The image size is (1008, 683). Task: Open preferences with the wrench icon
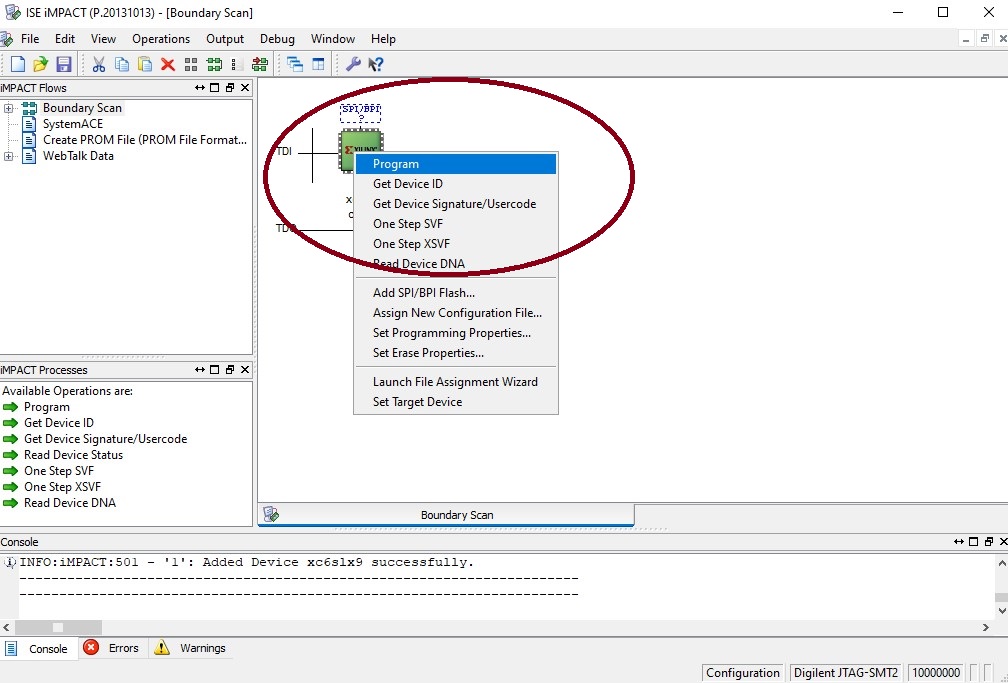point(353,64)
